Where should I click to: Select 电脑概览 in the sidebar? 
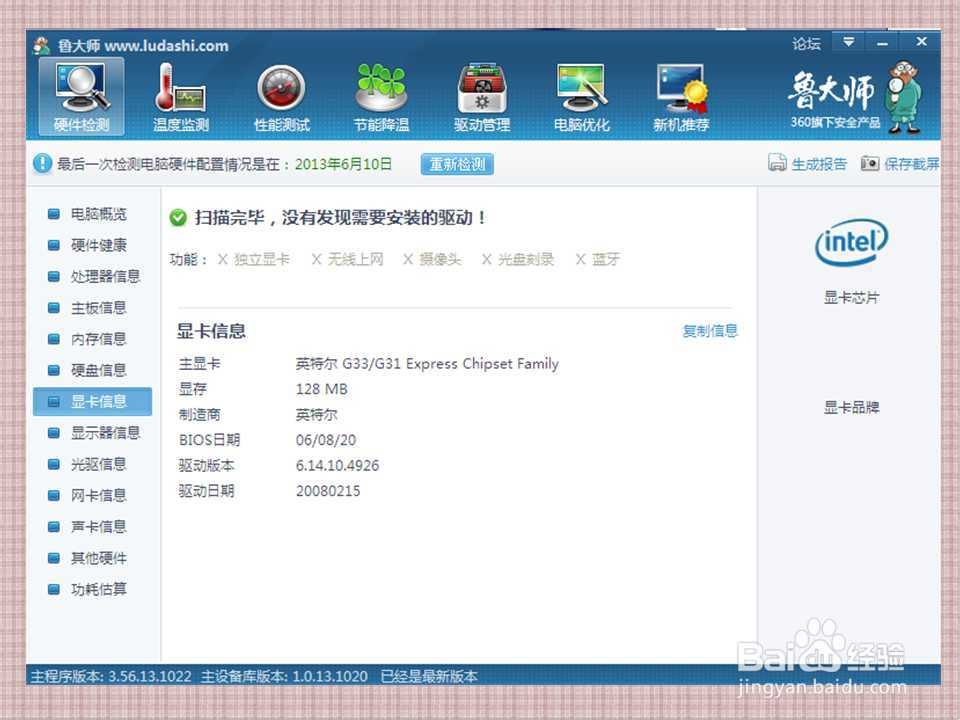coord(92,214)
